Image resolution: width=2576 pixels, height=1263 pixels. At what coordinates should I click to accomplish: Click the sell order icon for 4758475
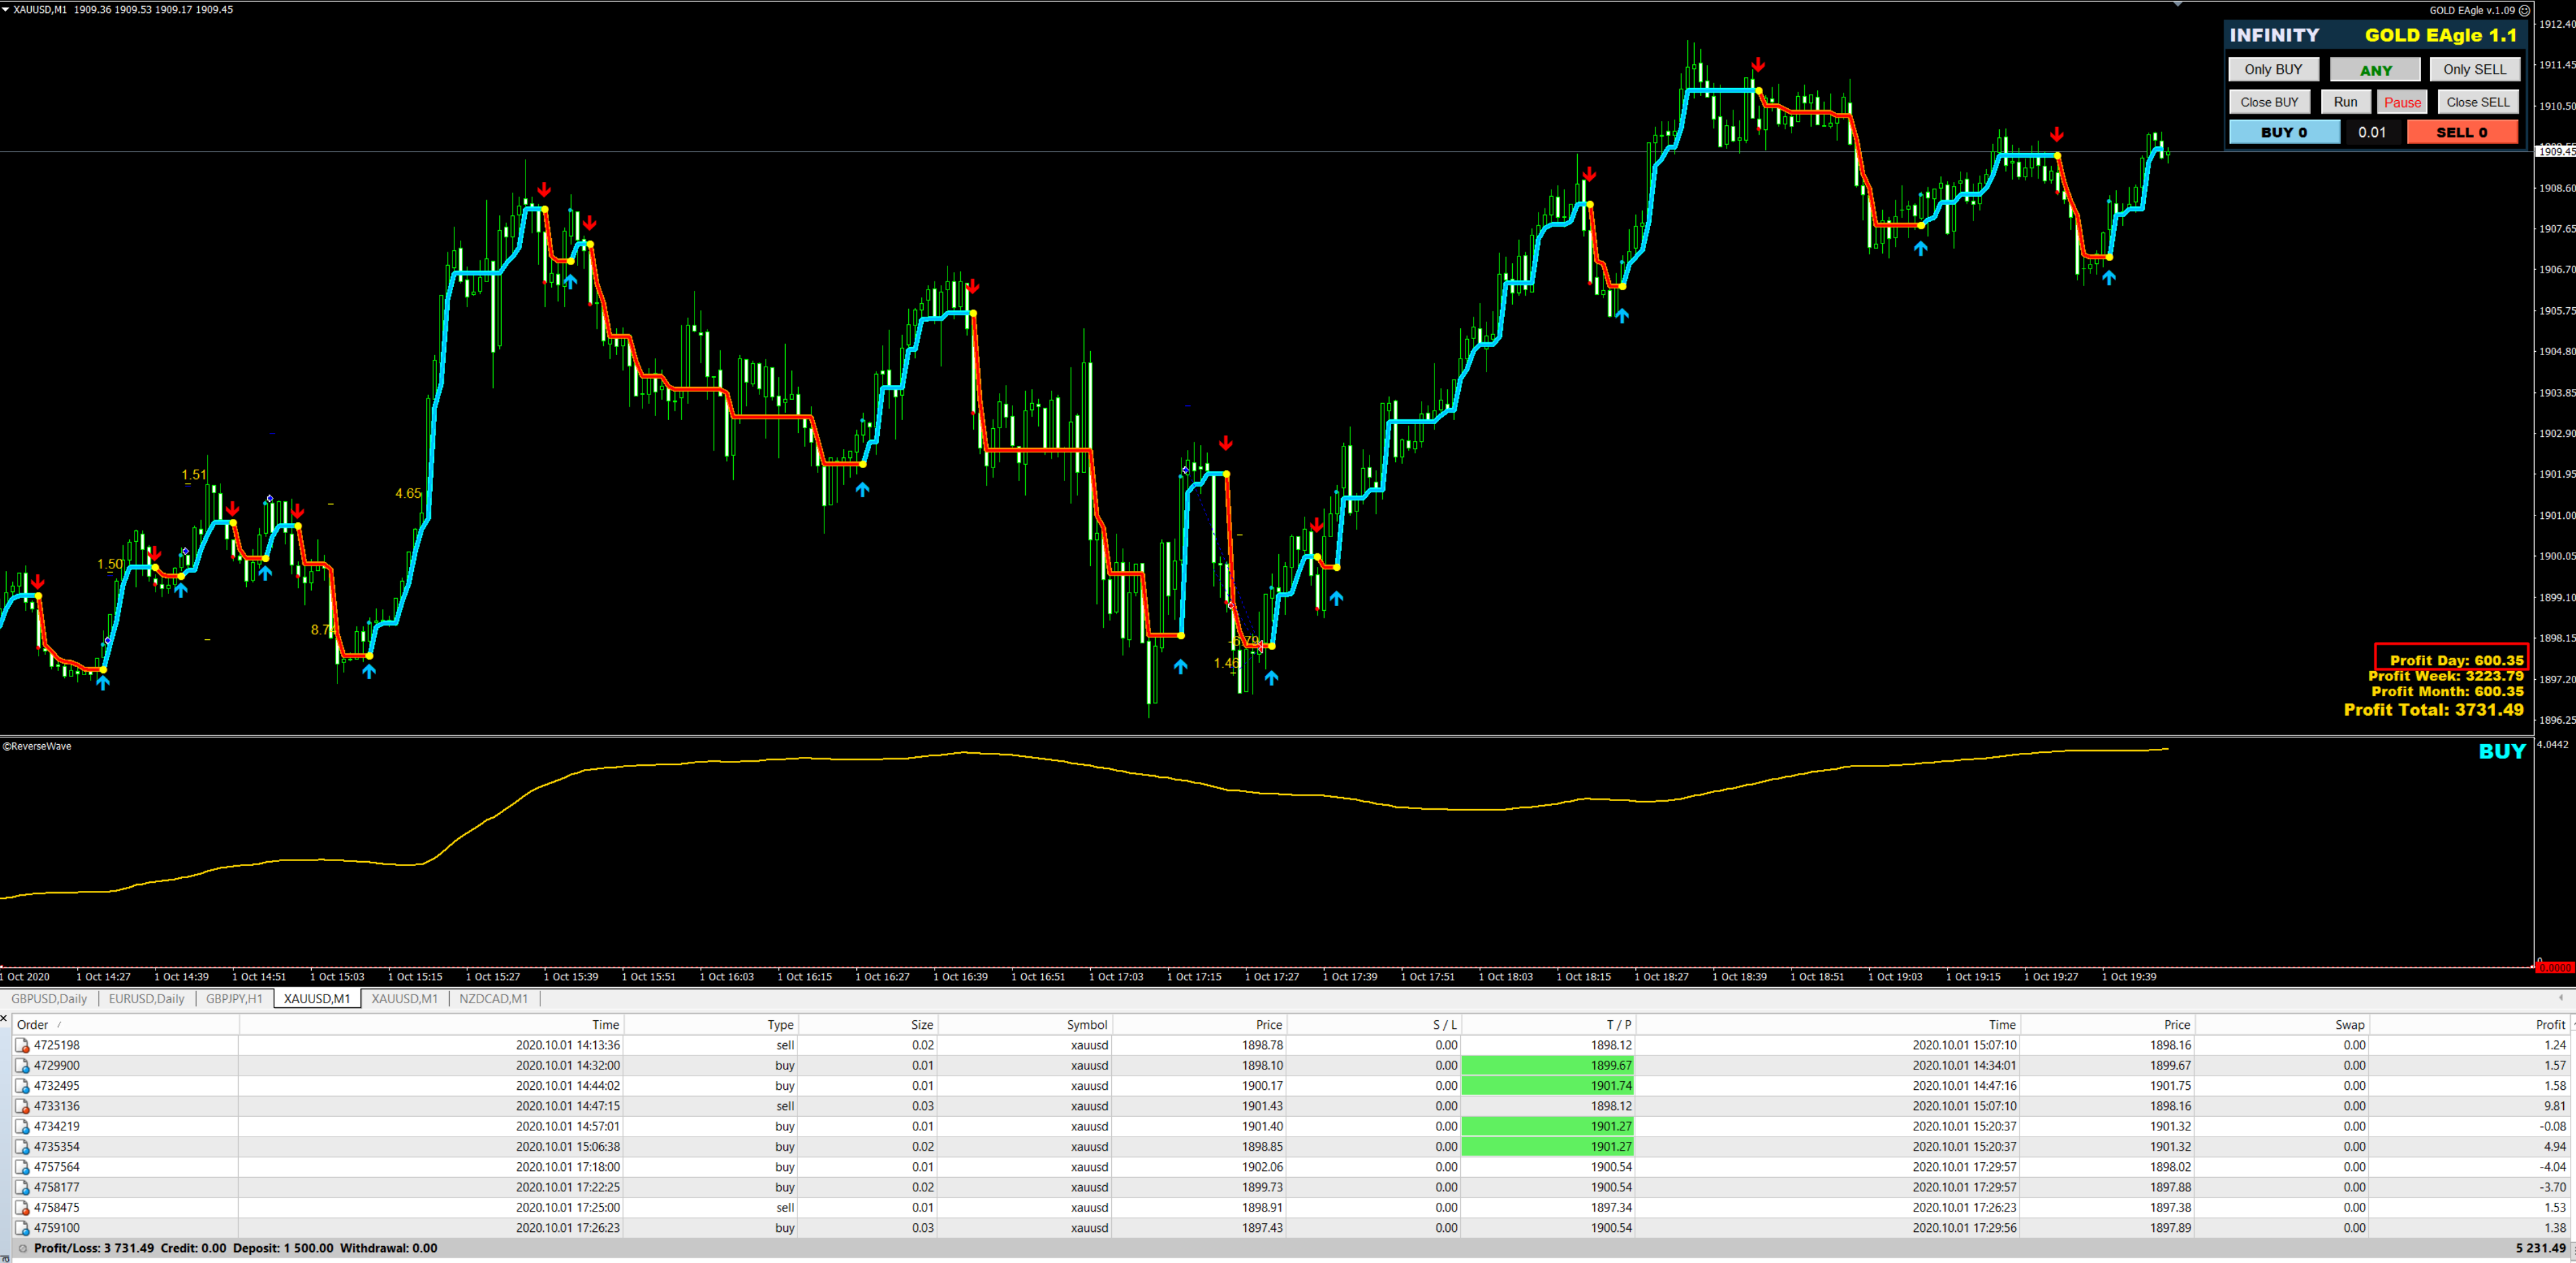click(x=22, y=1208)
